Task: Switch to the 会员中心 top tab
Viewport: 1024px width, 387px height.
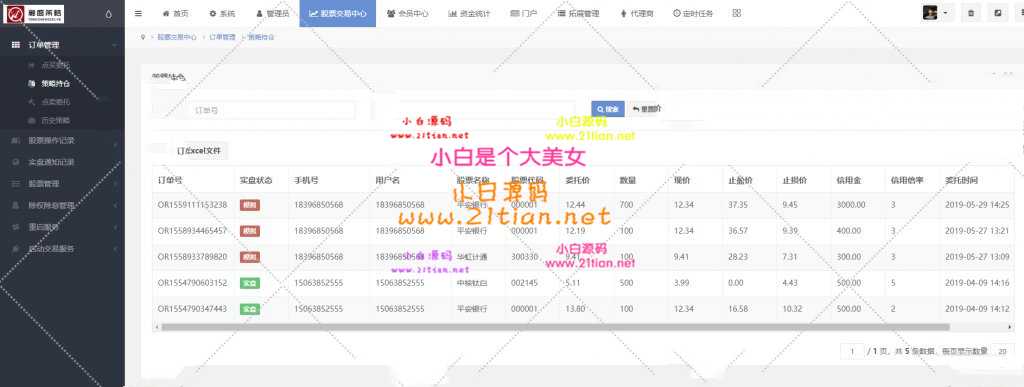Action: pos(407,13)
